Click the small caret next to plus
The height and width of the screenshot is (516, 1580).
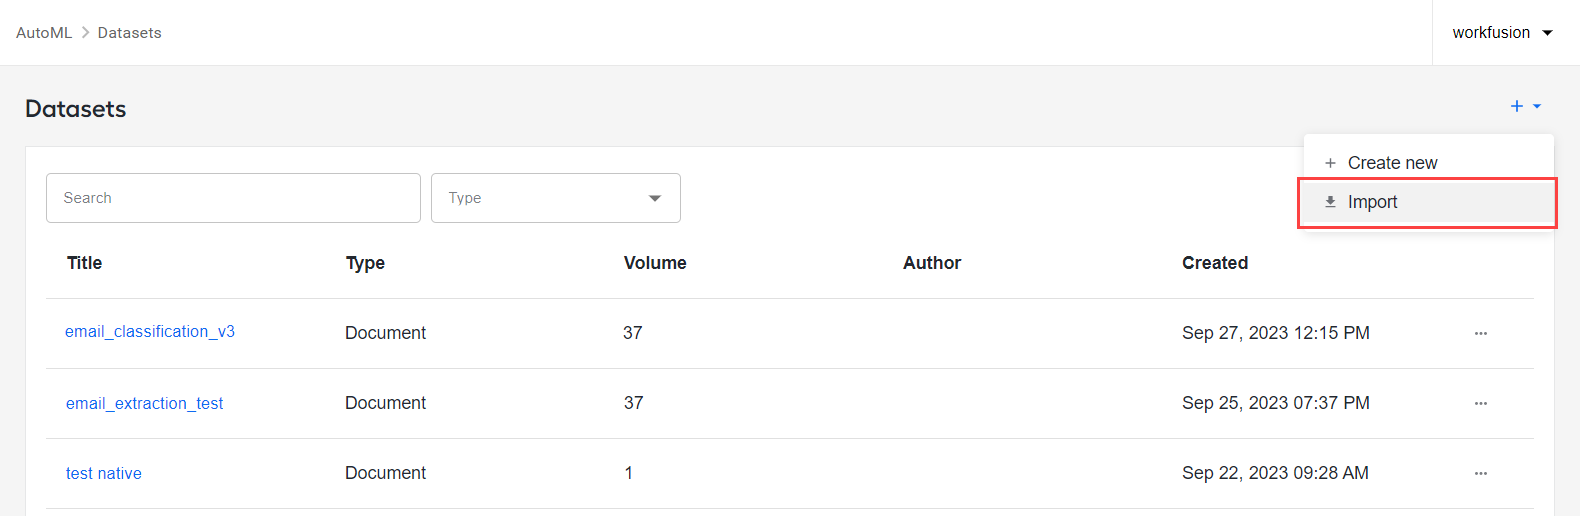pyautogui.click(x=1537, y=106)
